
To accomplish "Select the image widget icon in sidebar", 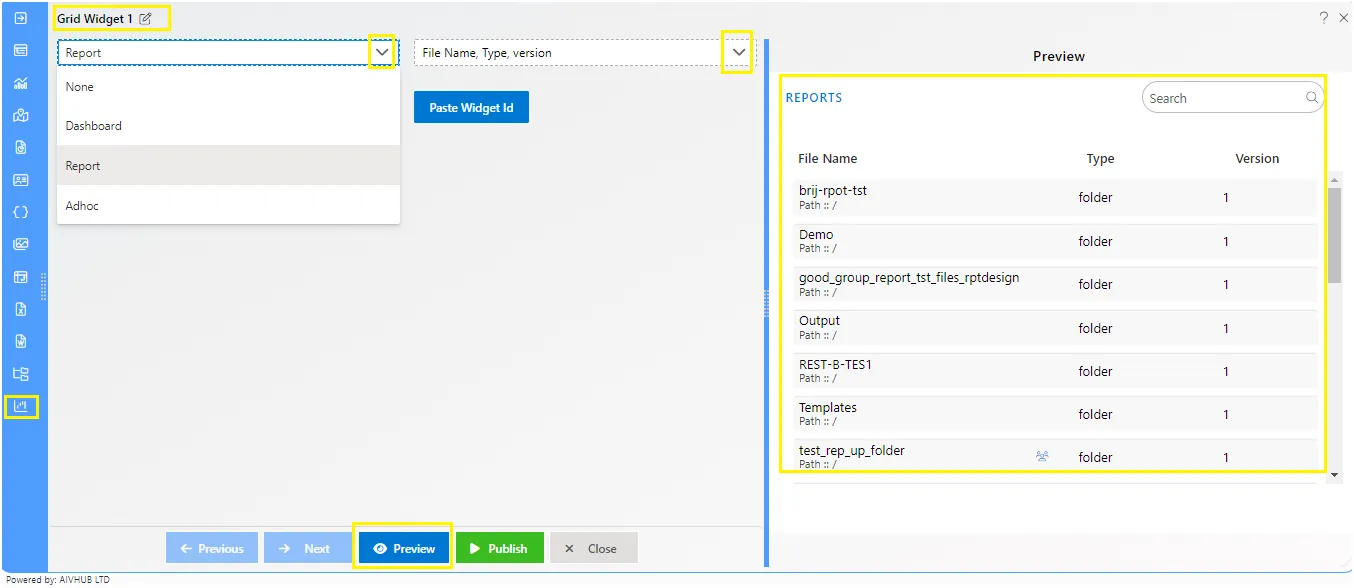I will pyautogui.click(x=21, y=244).
